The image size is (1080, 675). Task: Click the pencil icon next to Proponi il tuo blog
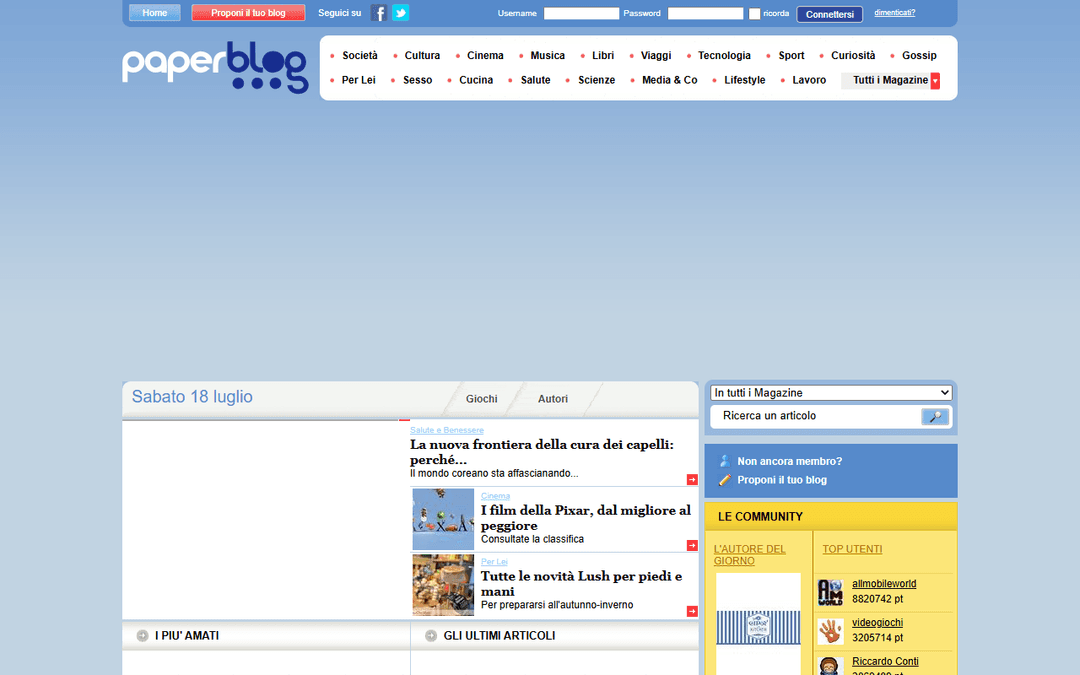725,480
